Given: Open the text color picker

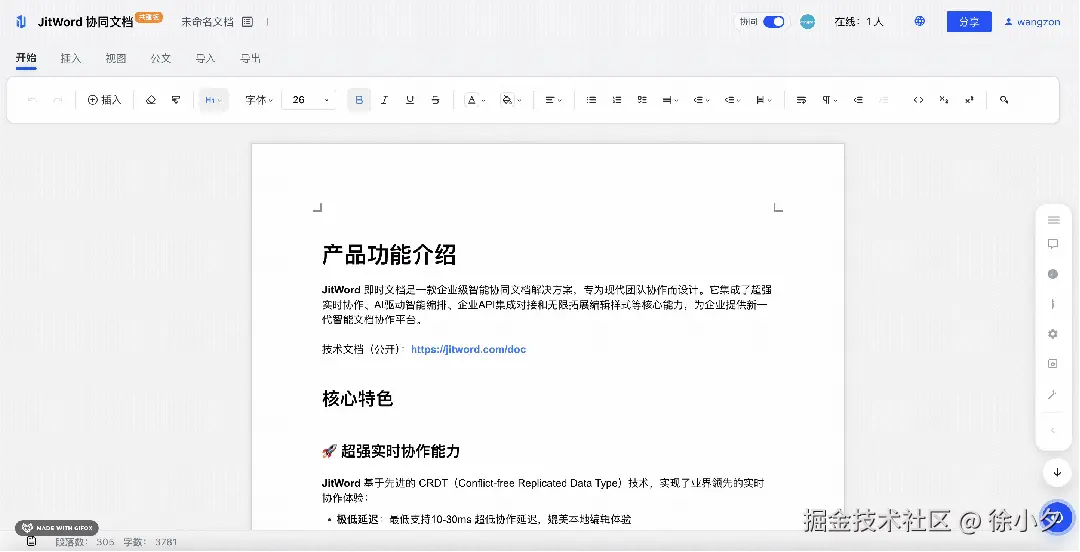Looking at the screenshot, I should click(x=475, y=100).
